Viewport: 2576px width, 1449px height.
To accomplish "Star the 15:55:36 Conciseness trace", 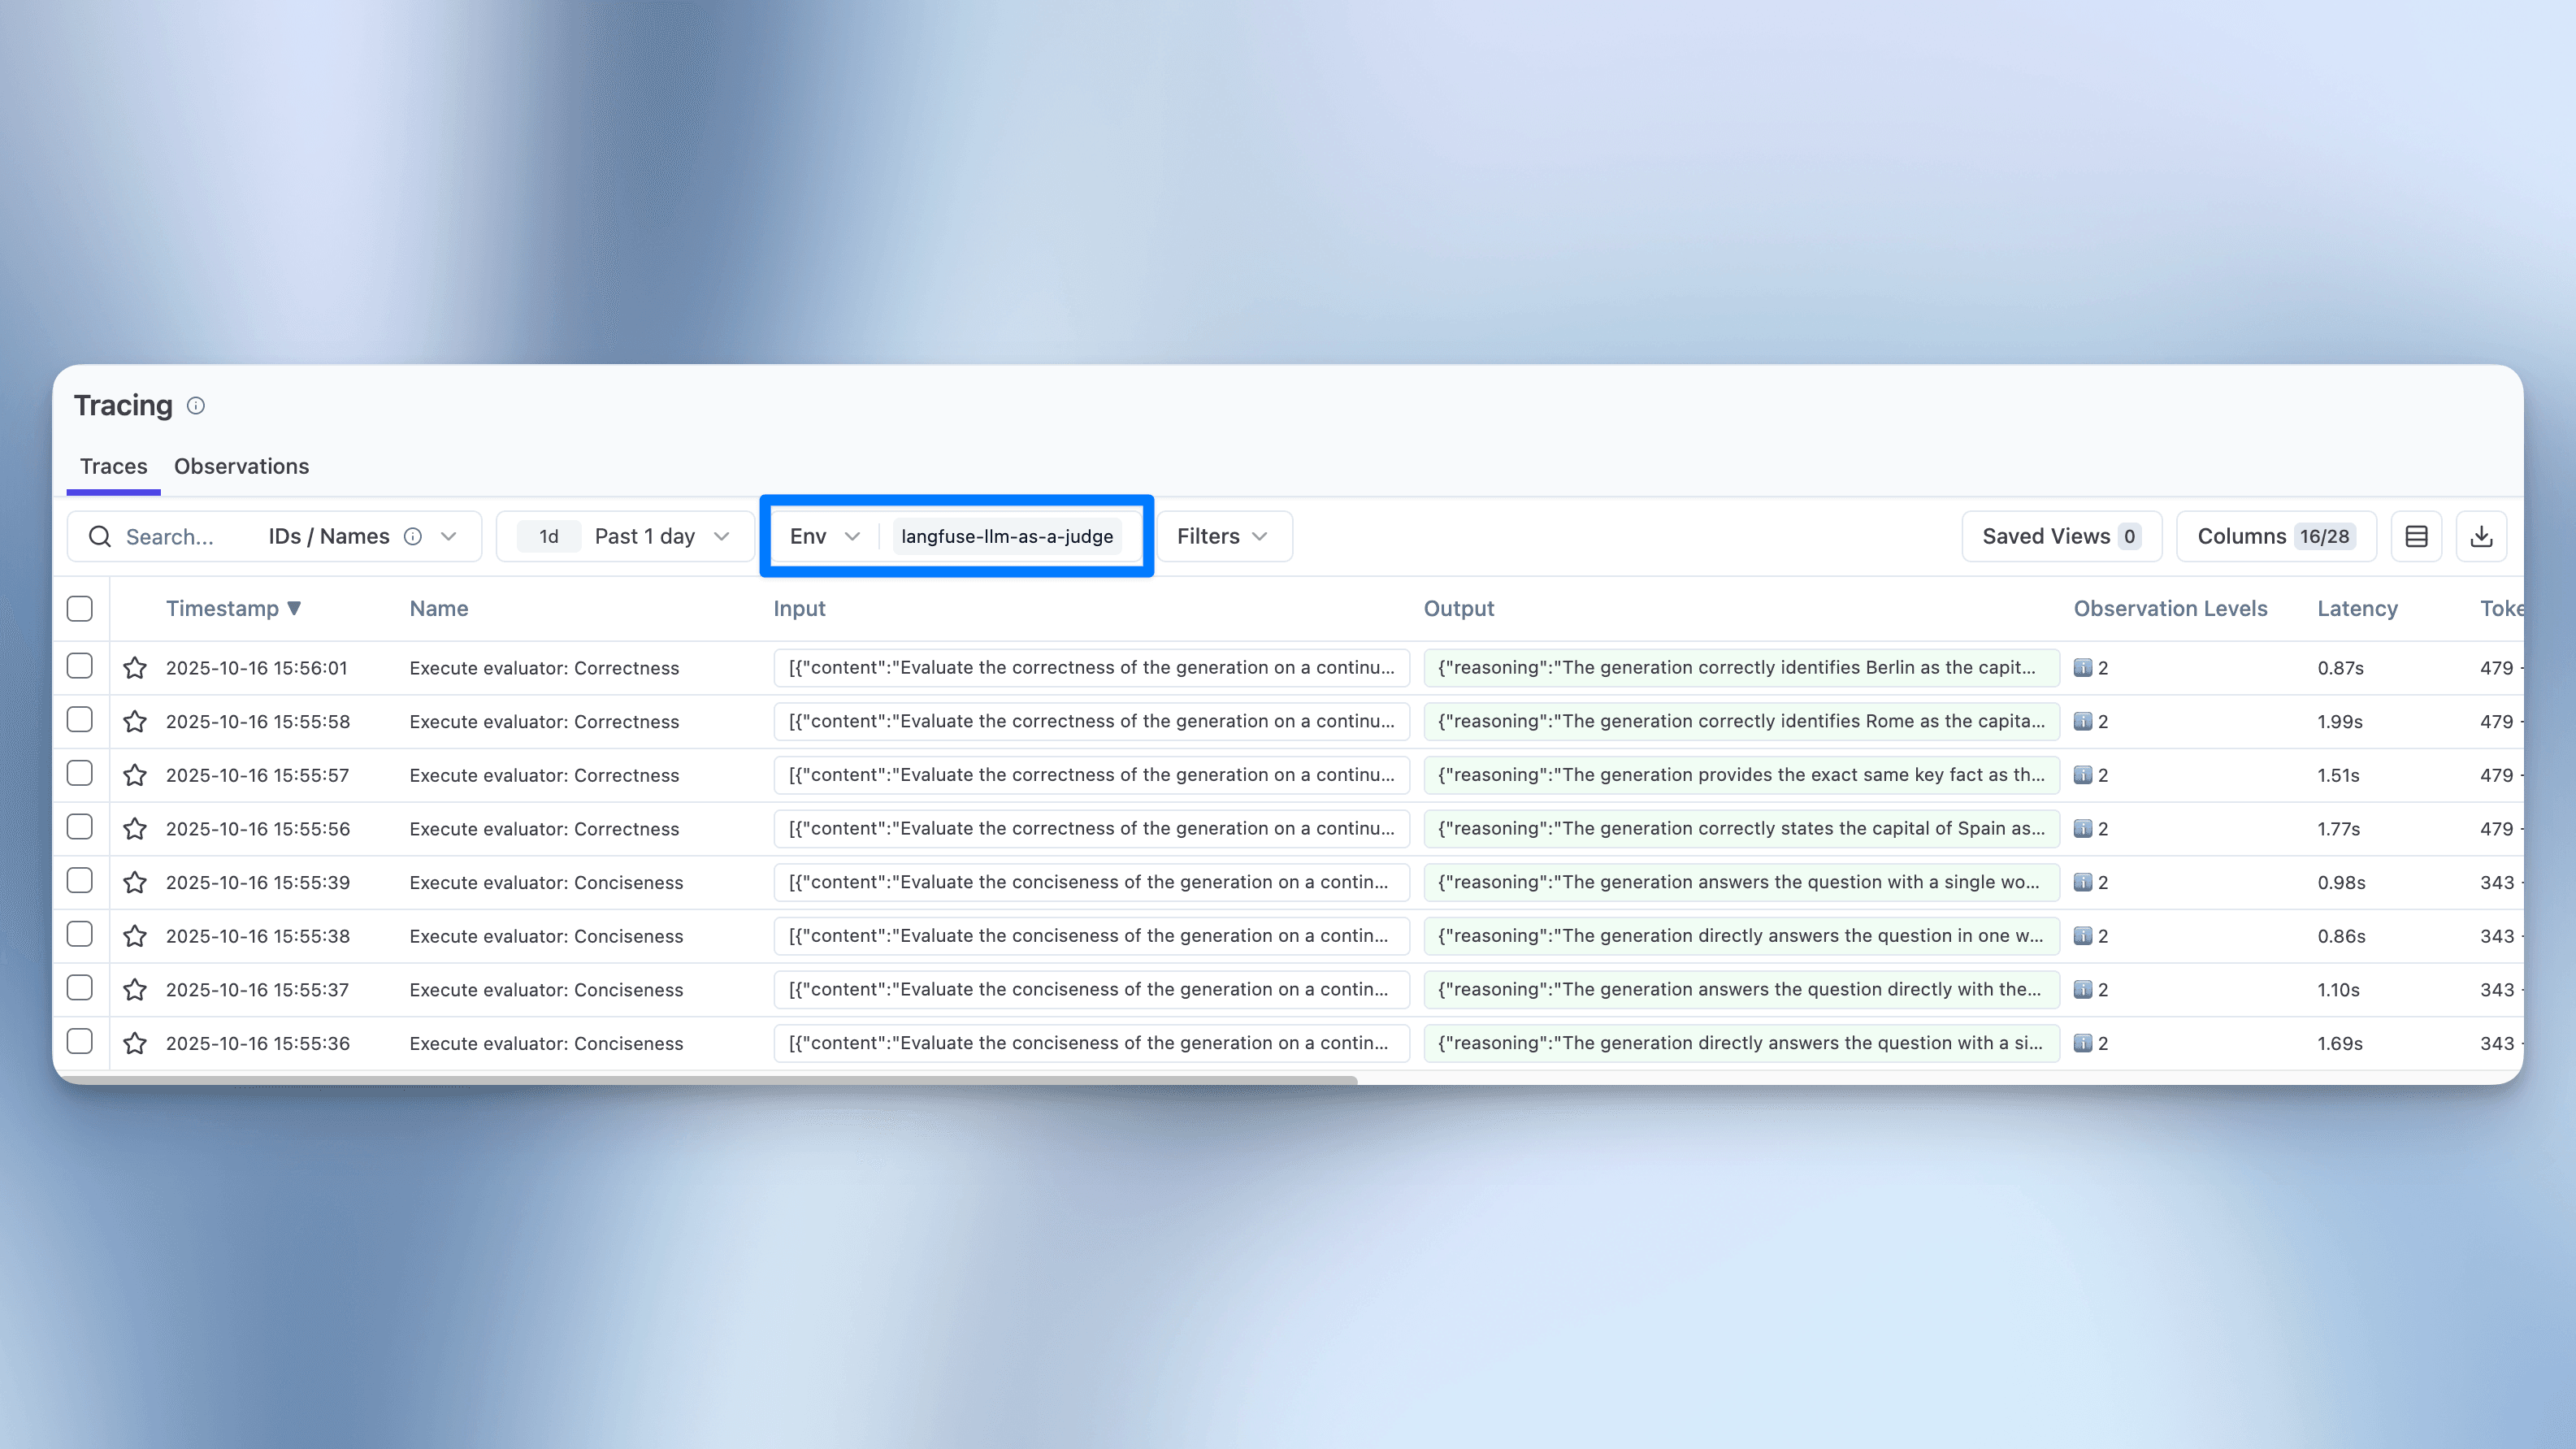I will click(x=135, y=1043).
